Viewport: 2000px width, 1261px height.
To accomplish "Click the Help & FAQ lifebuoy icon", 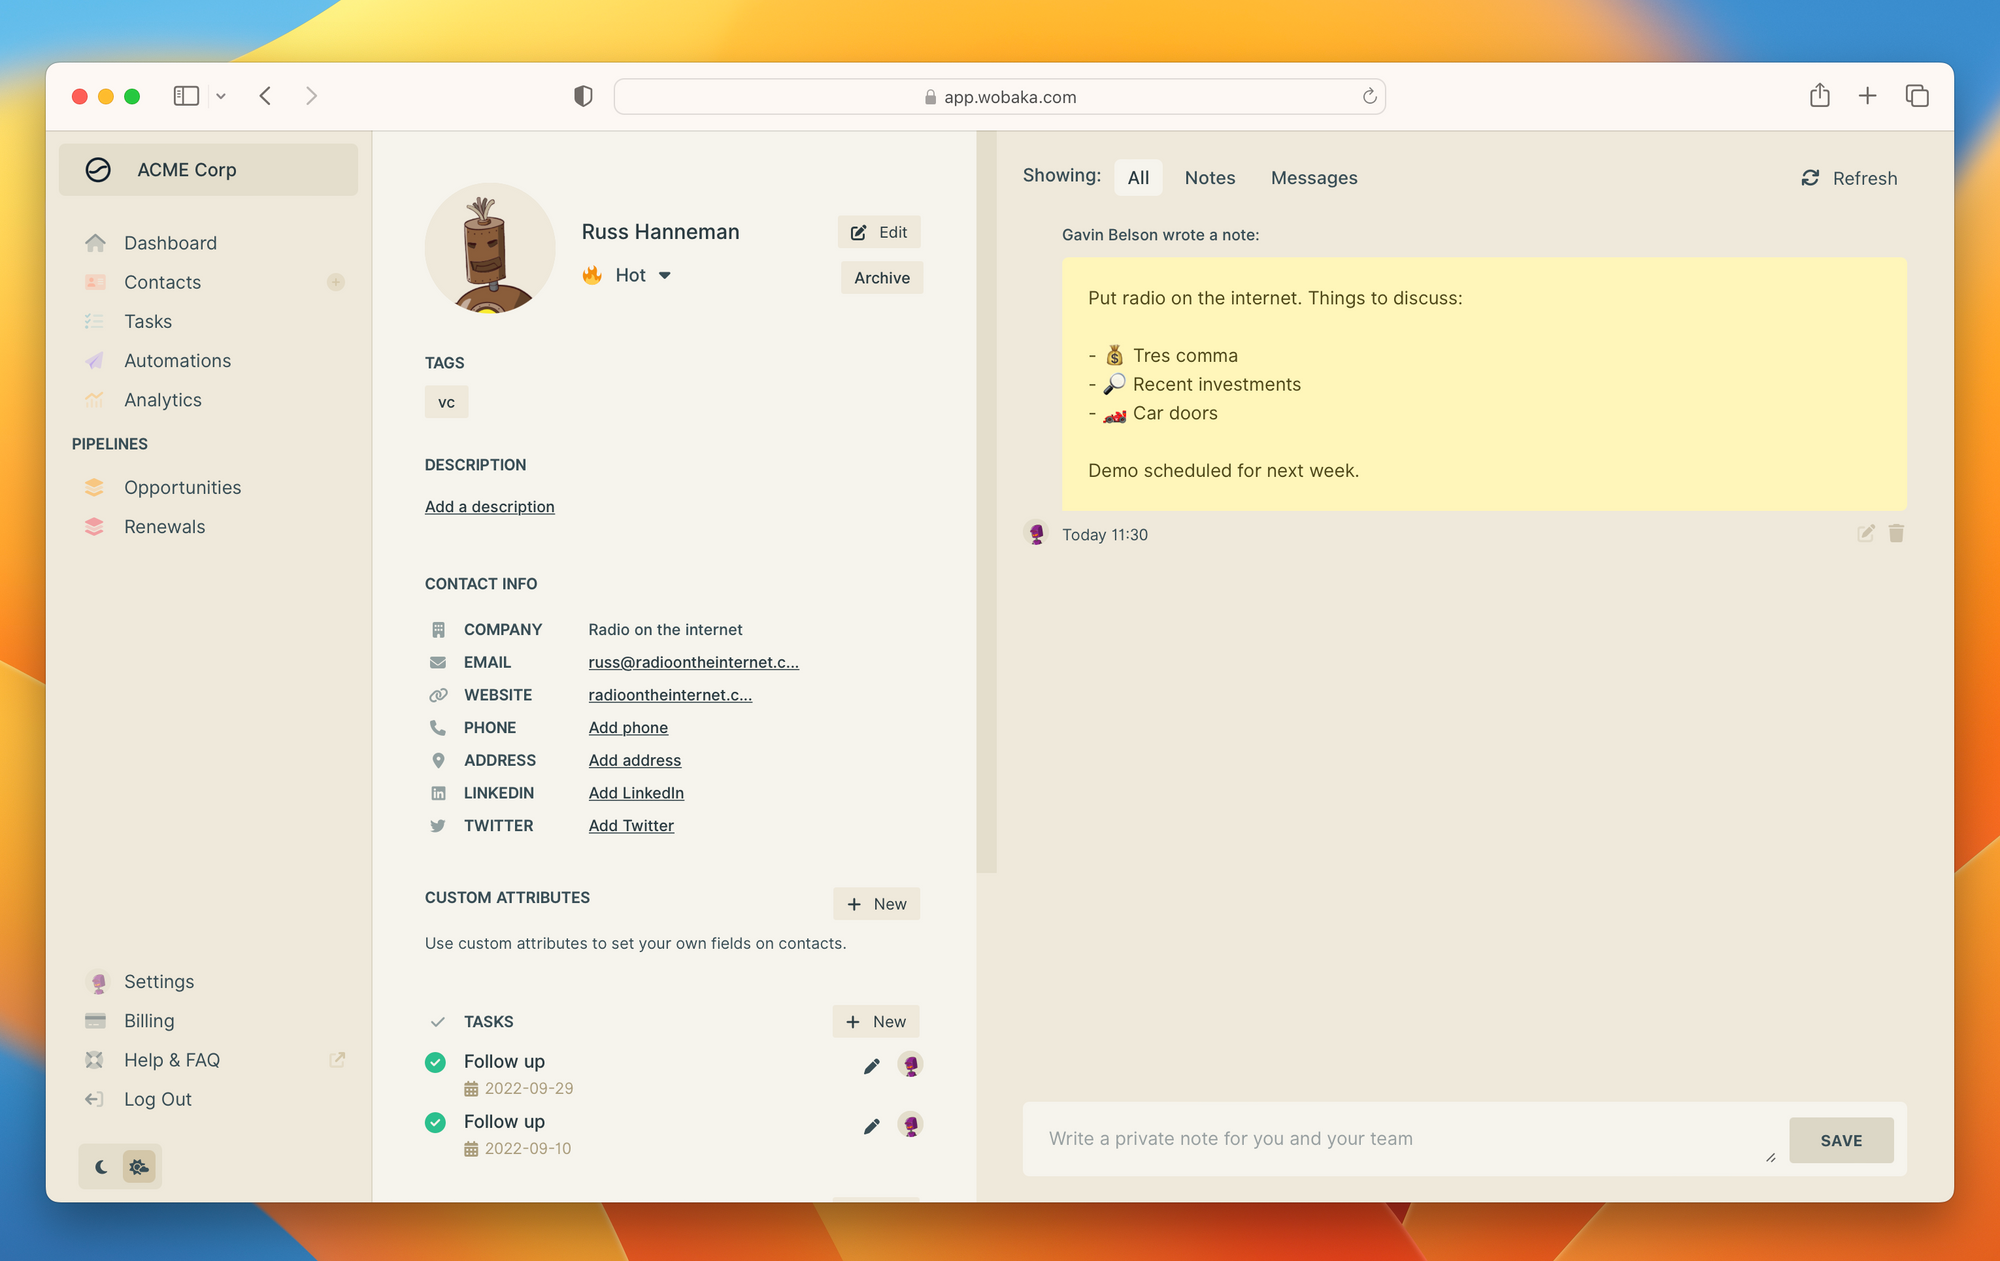I will (x=95, y=1060).
